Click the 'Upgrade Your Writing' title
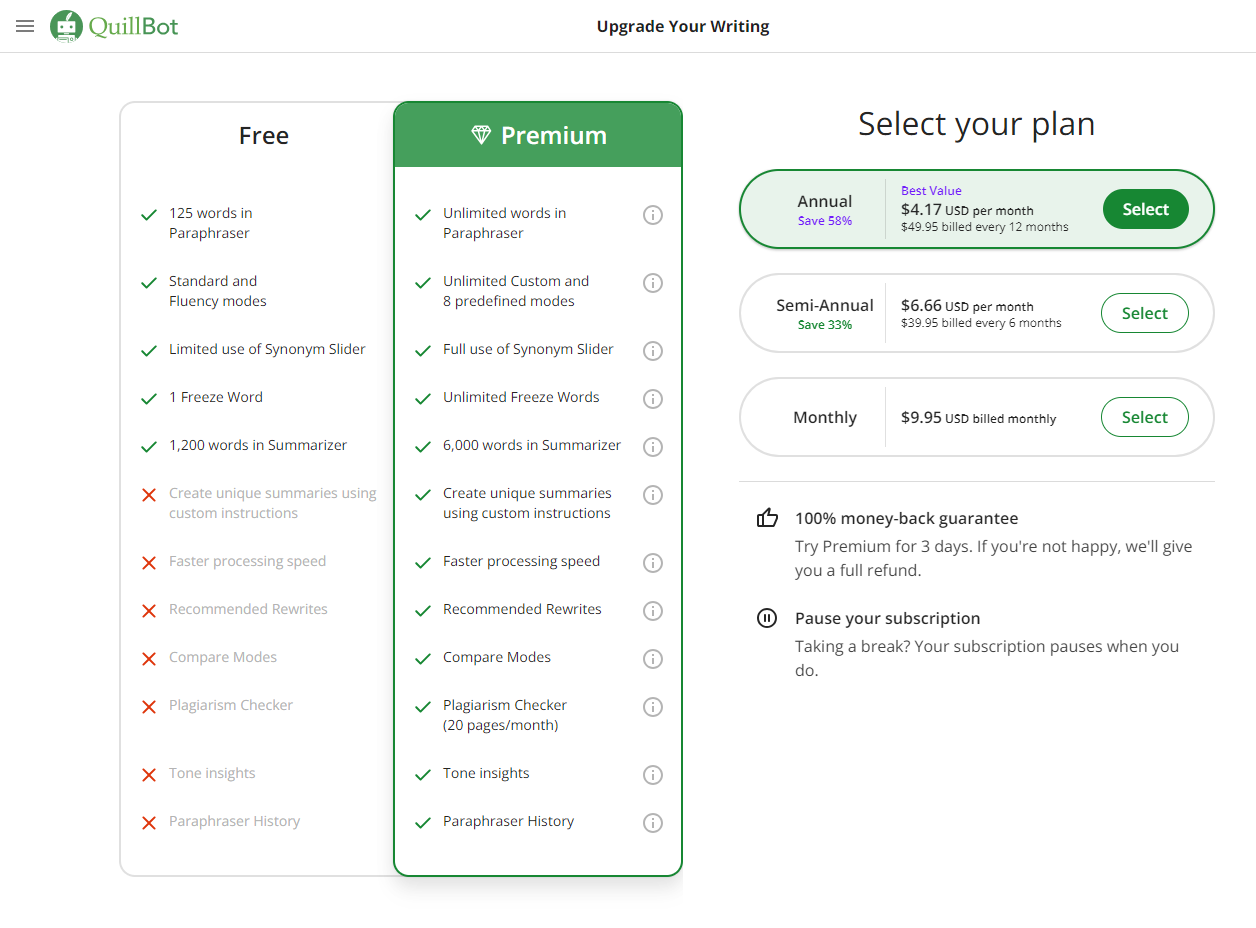This screenshot has width=1256, height=928. click(x=683, y=26)
